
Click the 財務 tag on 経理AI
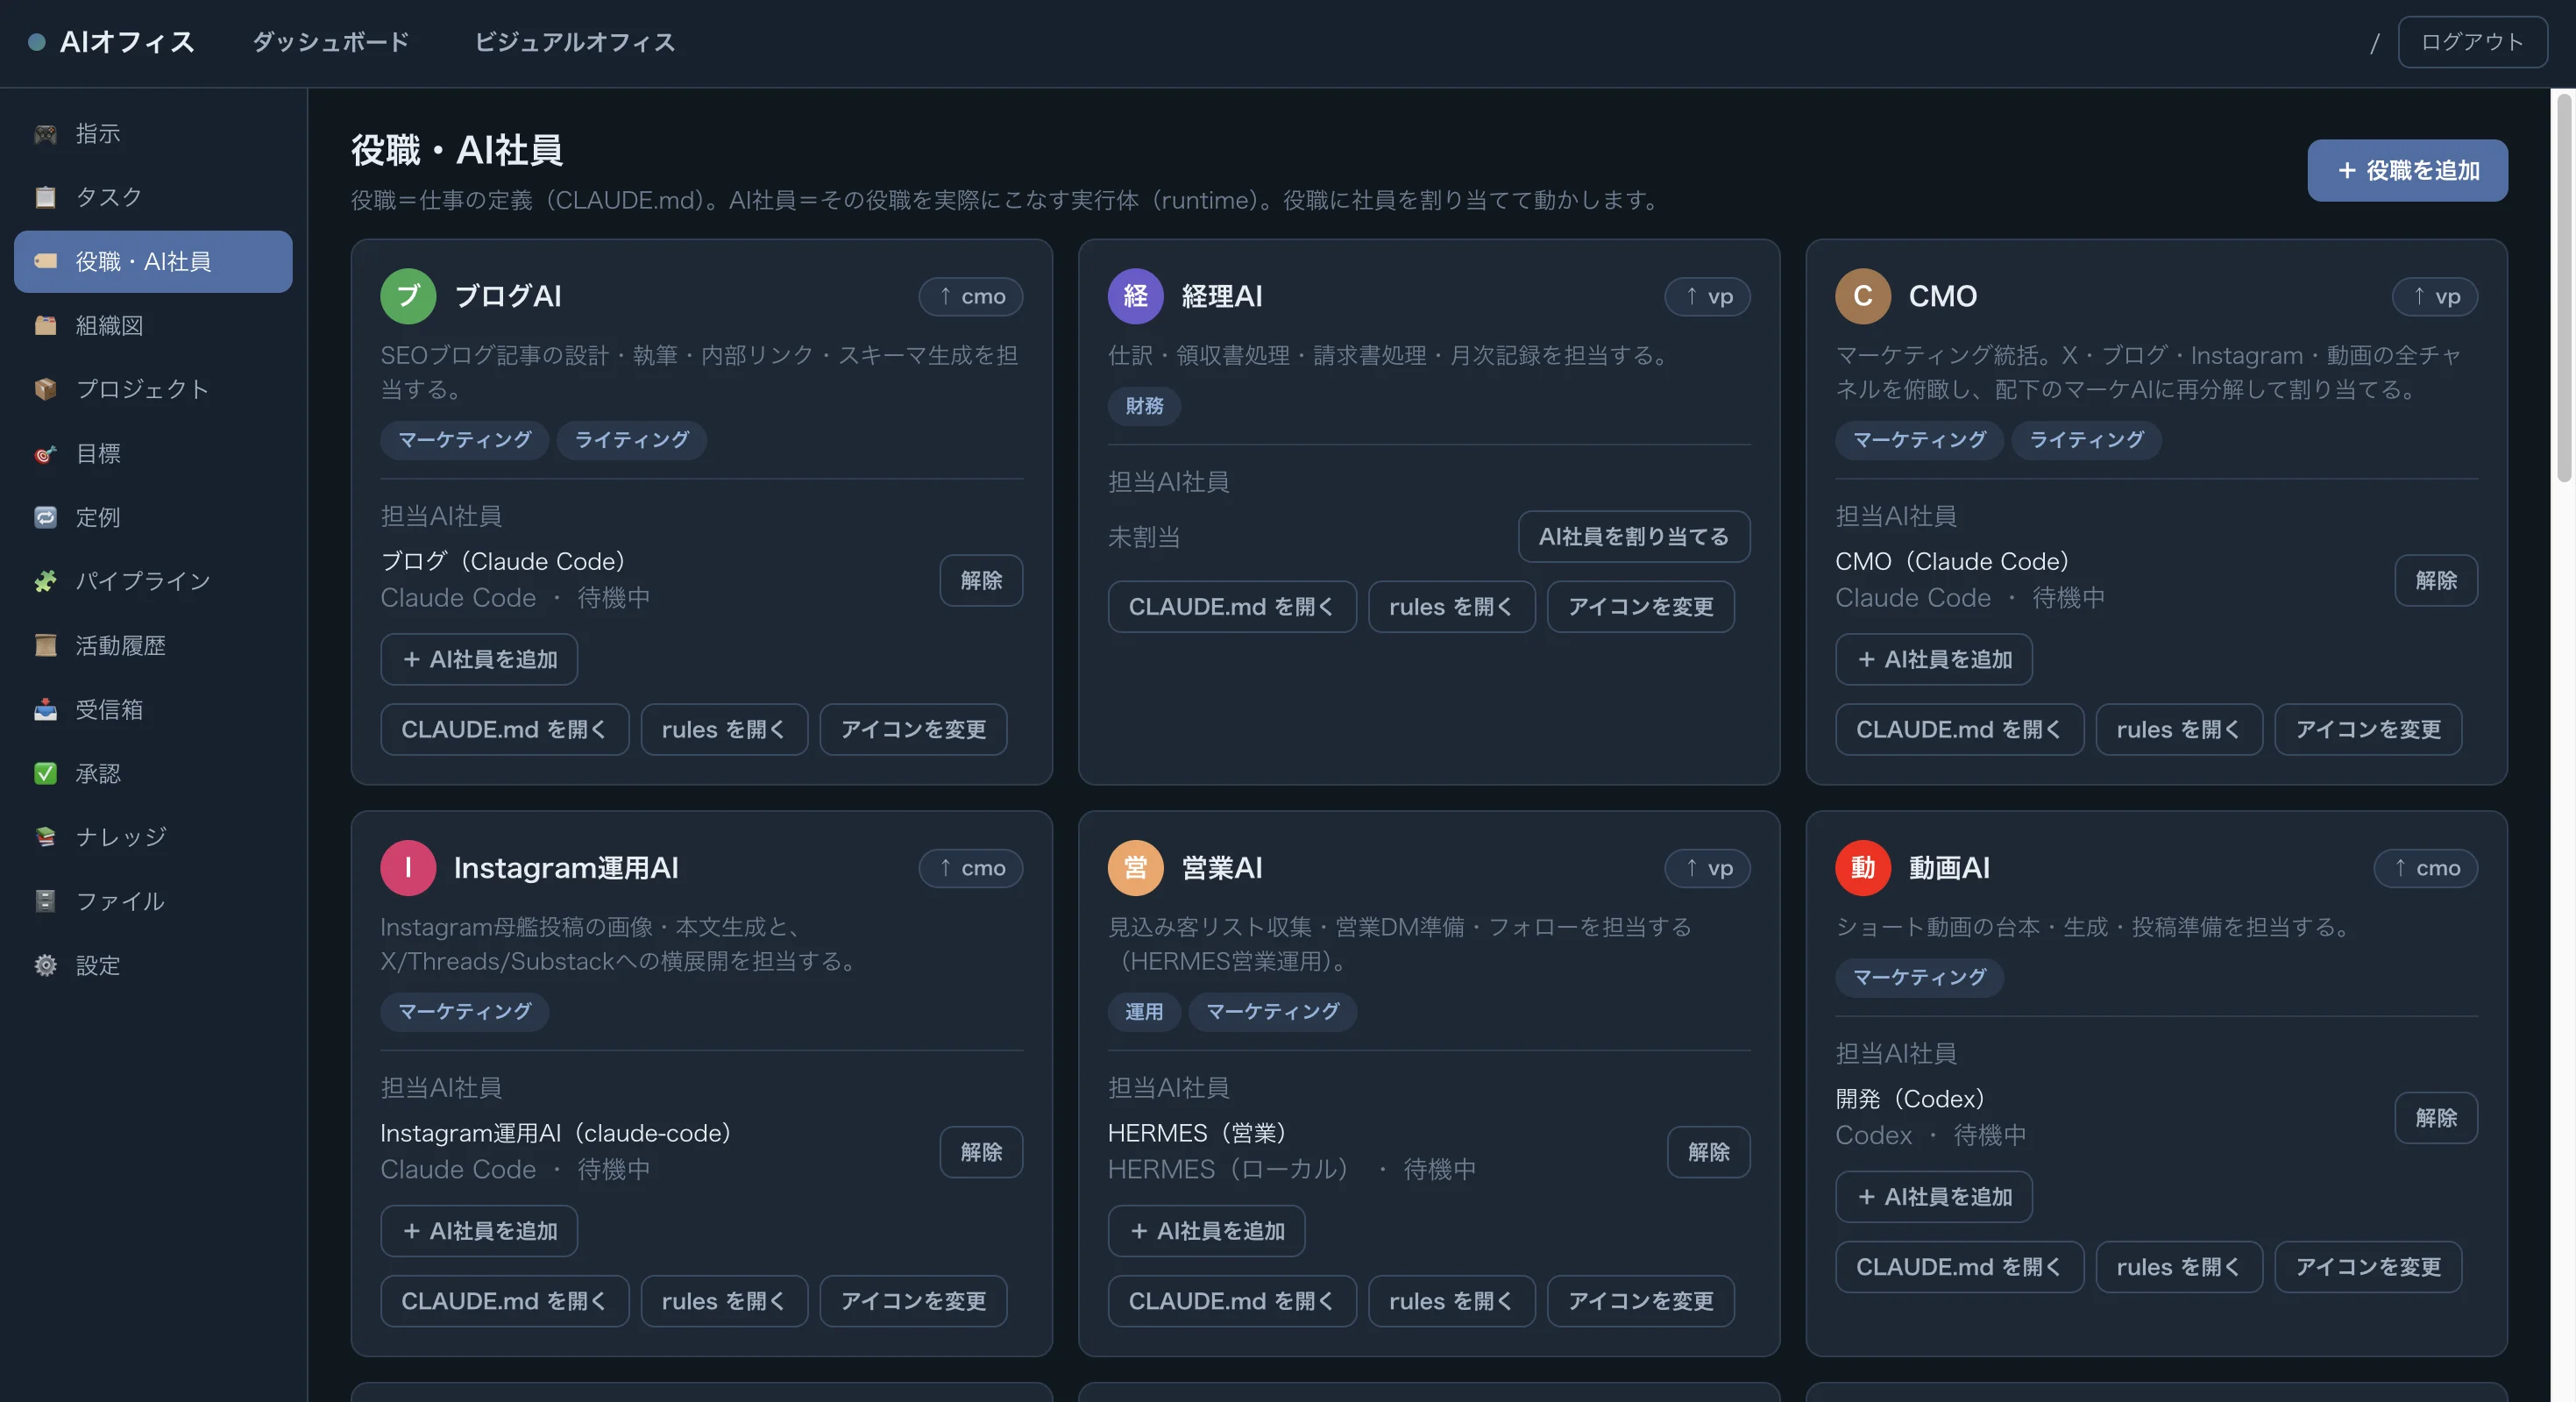pyautogui.click(x=1143, y=406)
